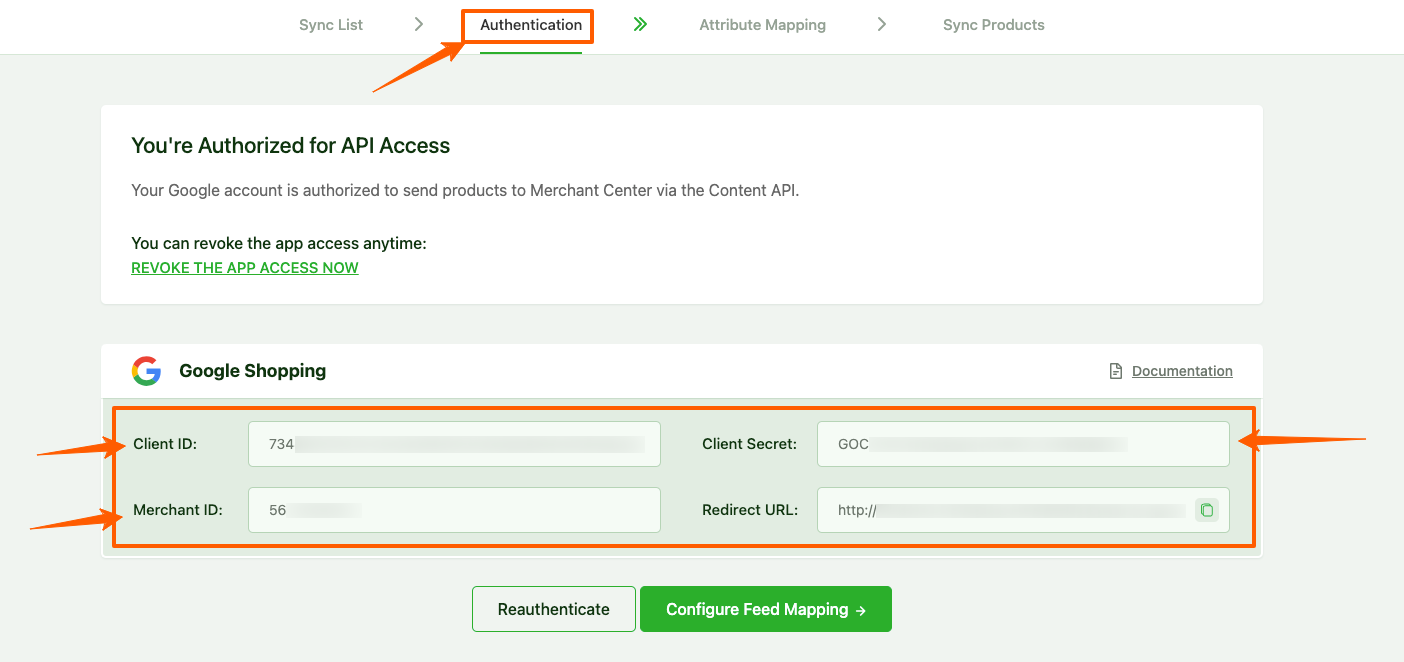The height and width of the screenshot is (662, 1404).
Task: Click Revoke the App Access Now link
Action: (x=245, y=268)
